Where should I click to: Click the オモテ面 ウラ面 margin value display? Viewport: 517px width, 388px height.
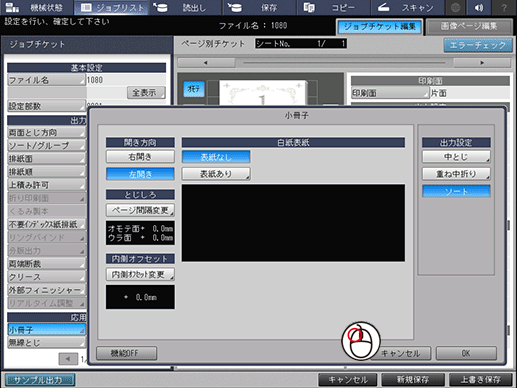pos(140,233)
